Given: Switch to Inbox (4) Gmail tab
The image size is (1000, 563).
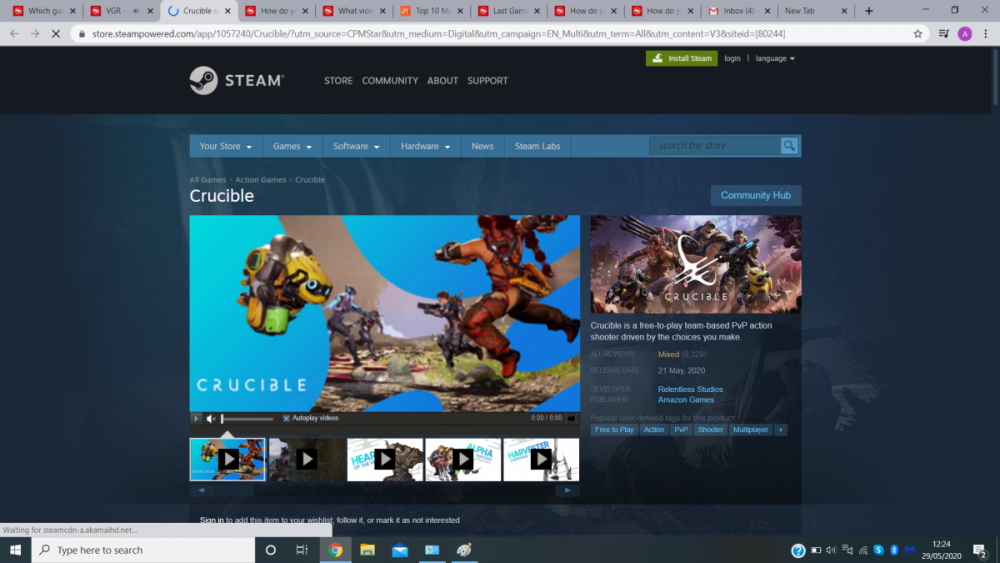Looking at the screenshot, I should tap(739, 11).
